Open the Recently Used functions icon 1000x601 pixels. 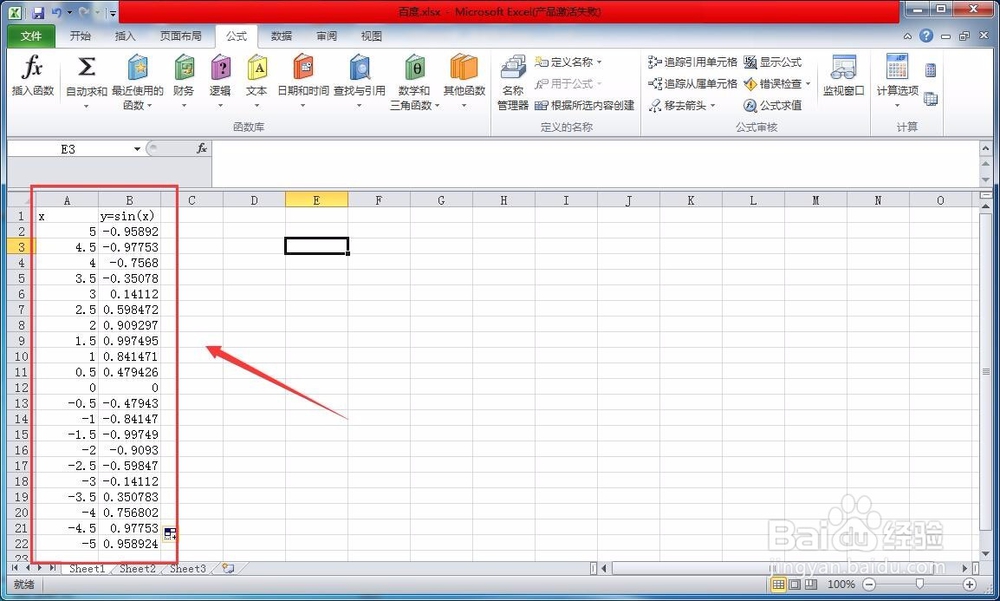coord(137,68)
